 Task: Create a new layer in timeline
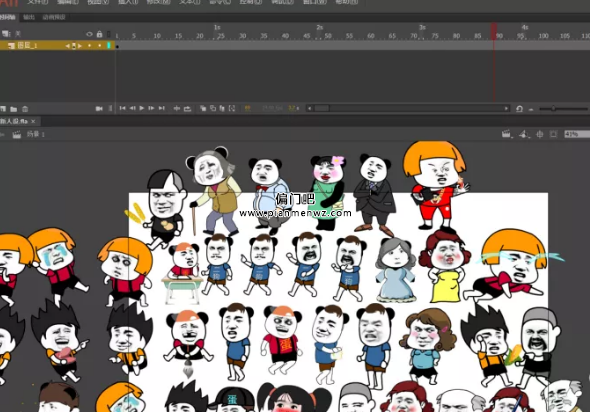pos(3,109)
